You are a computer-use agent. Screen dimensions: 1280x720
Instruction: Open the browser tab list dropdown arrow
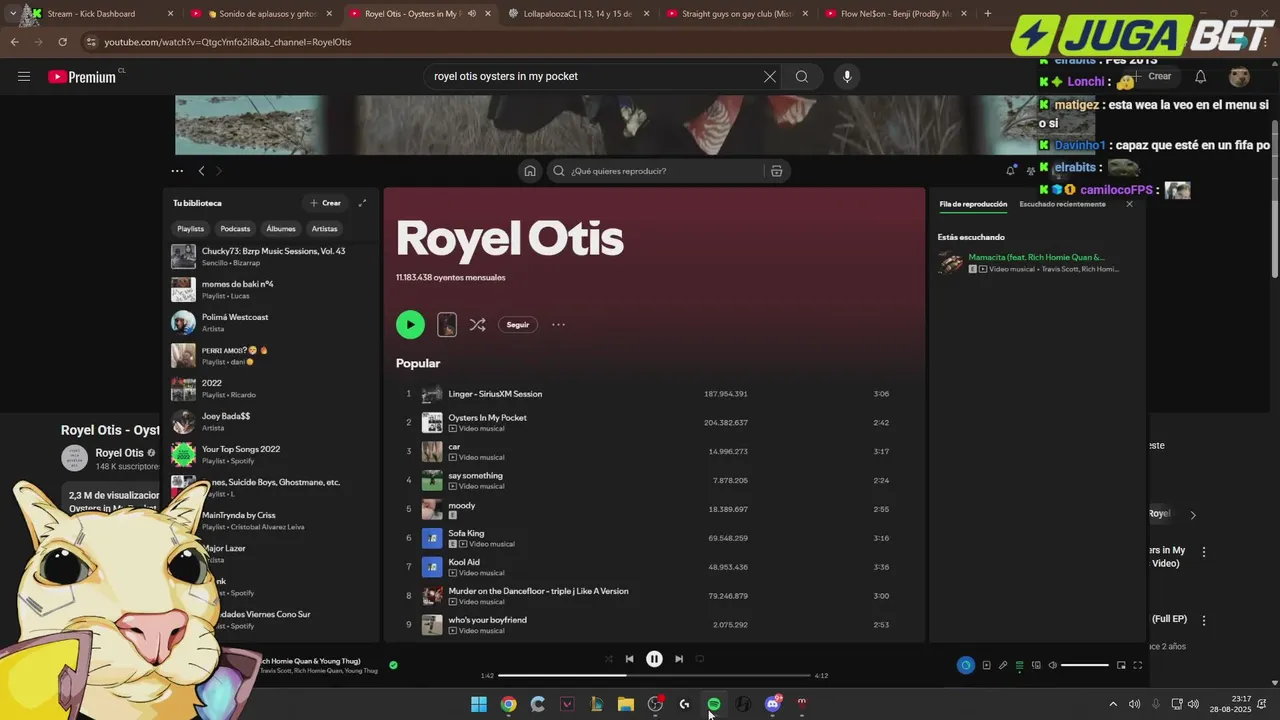12,14
